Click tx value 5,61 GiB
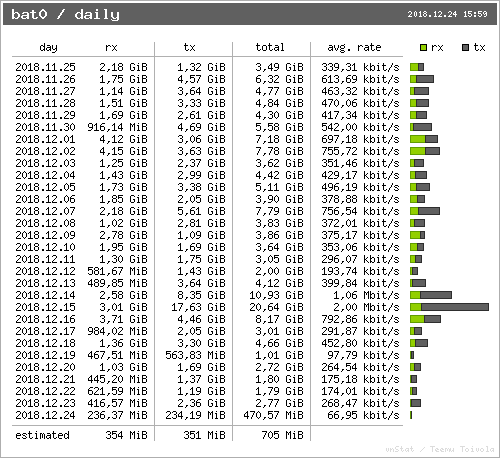The image size is (500, 458). pyautogui.click(x=201, y=211)
